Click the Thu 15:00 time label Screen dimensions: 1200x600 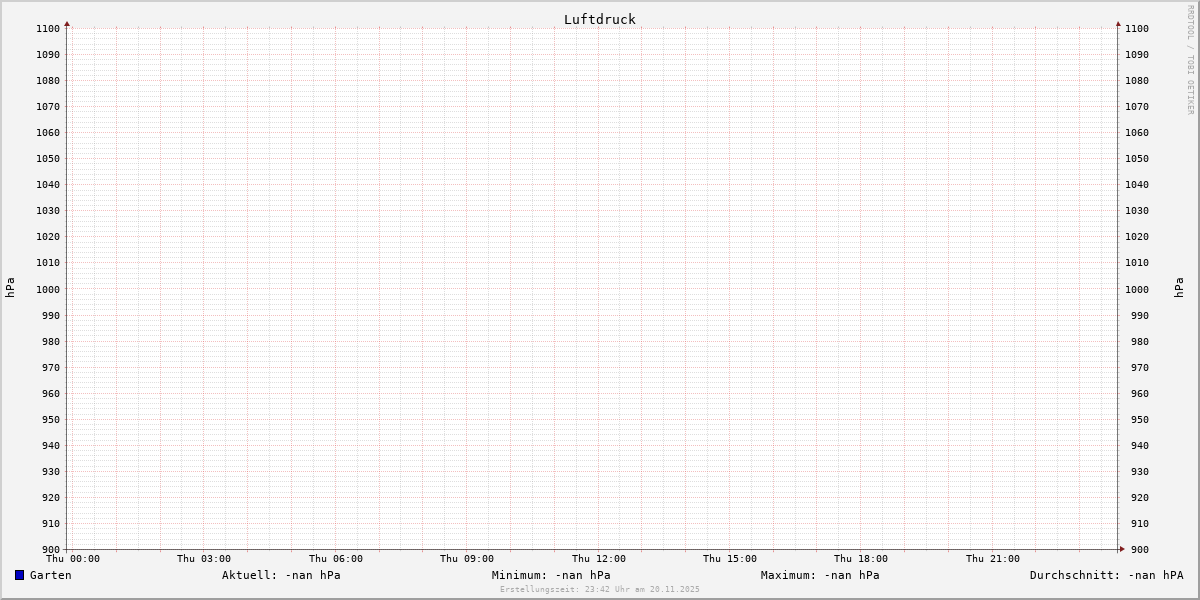[730, 559]
